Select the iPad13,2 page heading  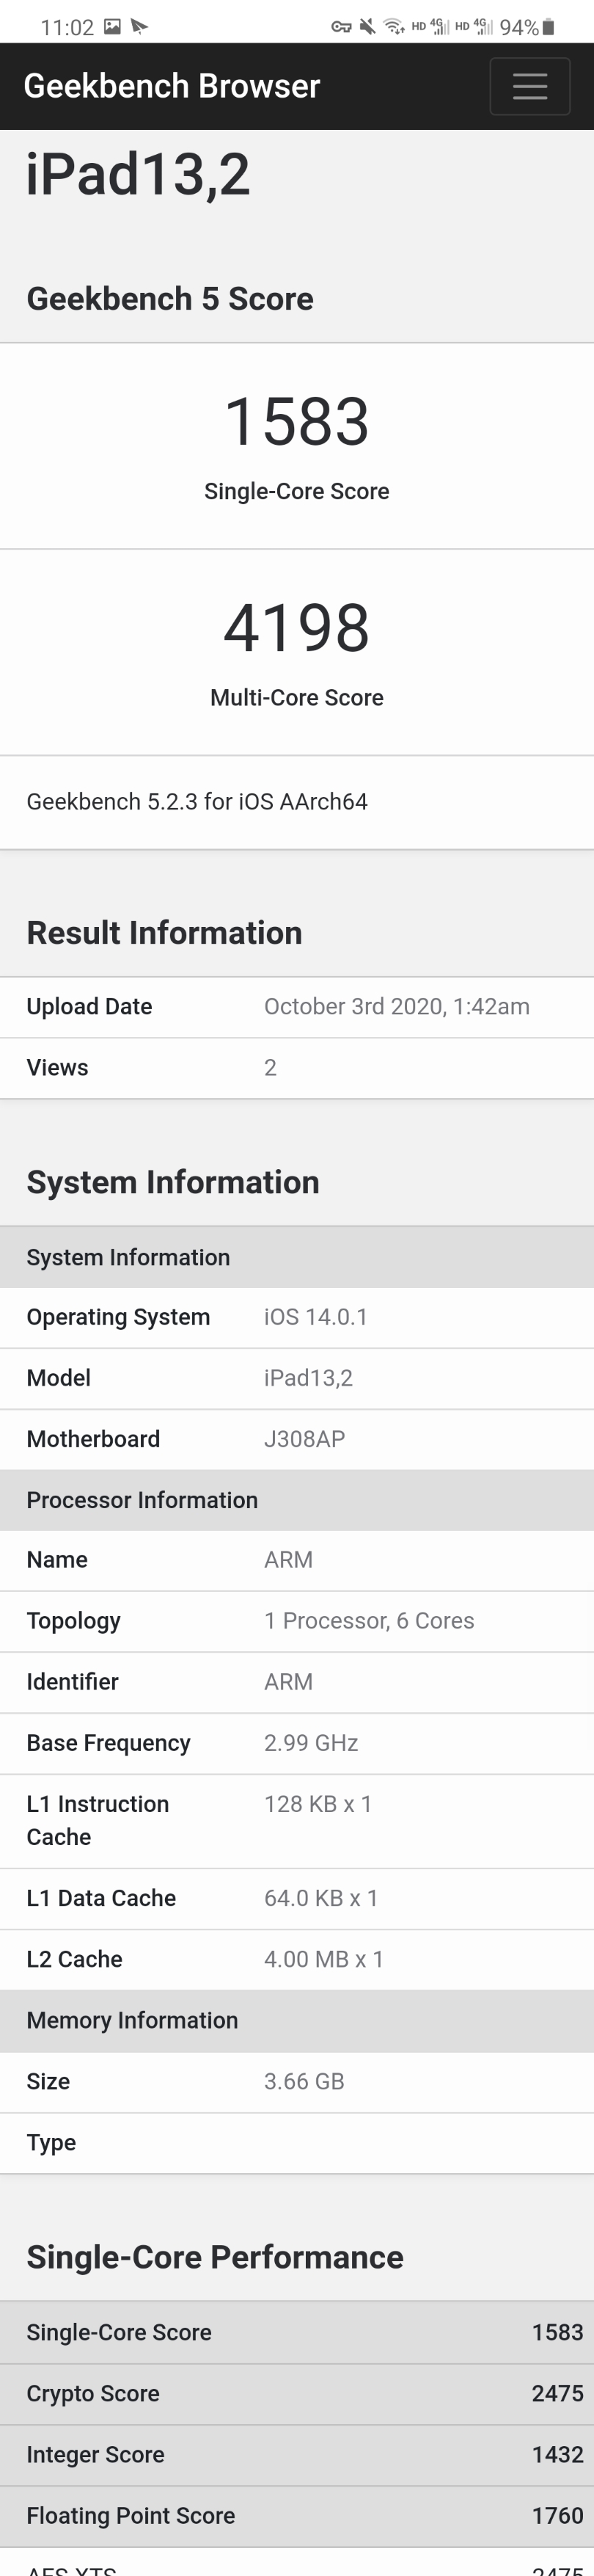coord(138,174)
